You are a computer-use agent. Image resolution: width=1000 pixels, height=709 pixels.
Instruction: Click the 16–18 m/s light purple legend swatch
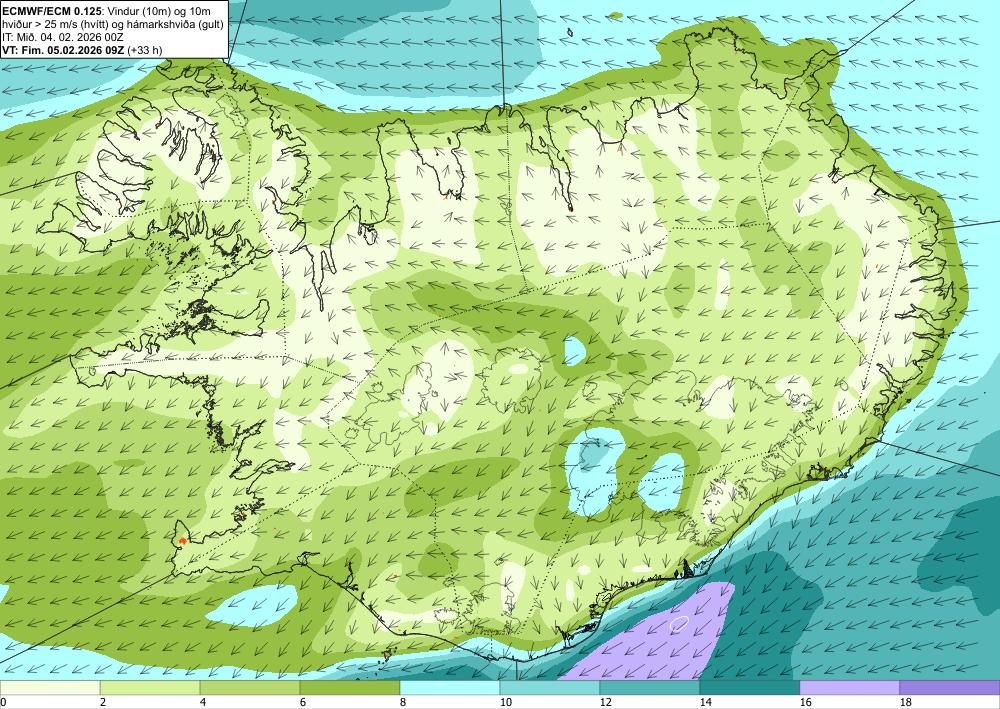pos(849,687)
